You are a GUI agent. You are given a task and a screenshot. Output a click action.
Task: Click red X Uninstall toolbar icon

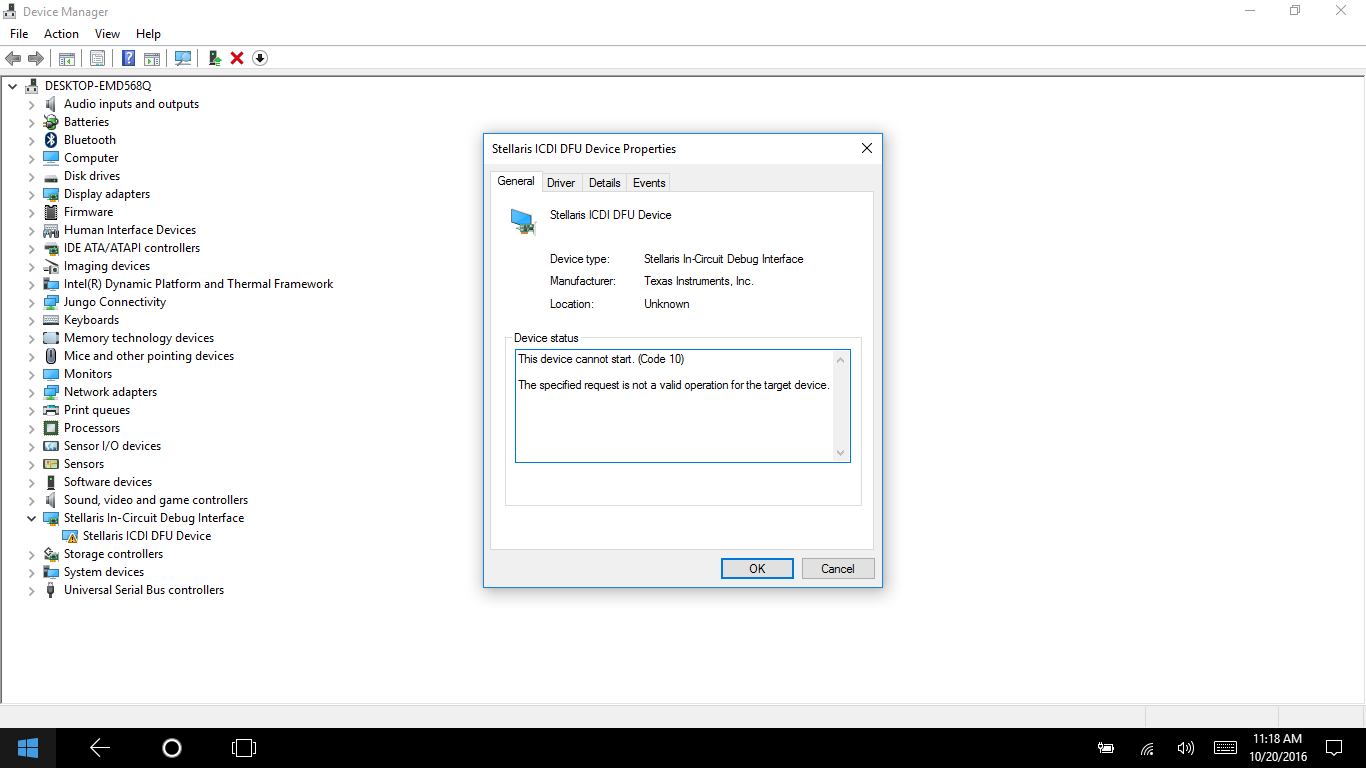pyautogui.click(x=237, y=58)
